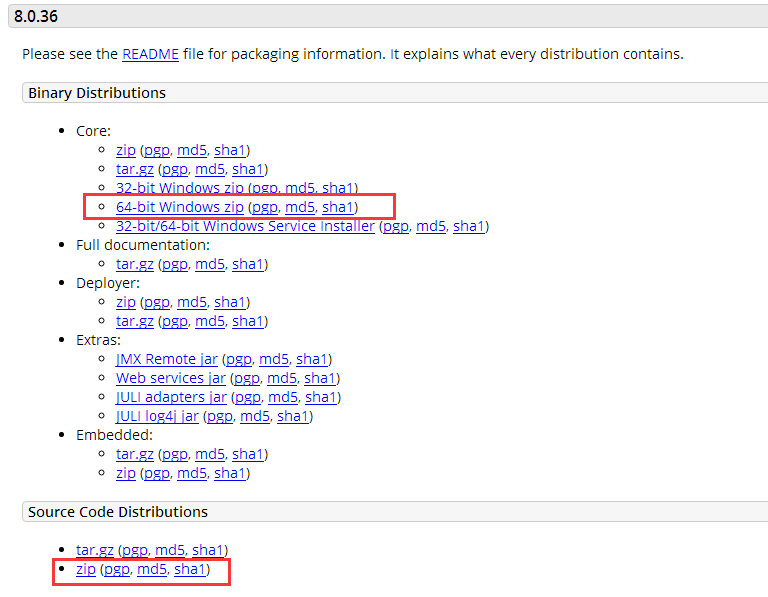Open md5 link for JULI log4j jar

click(255, 416)
